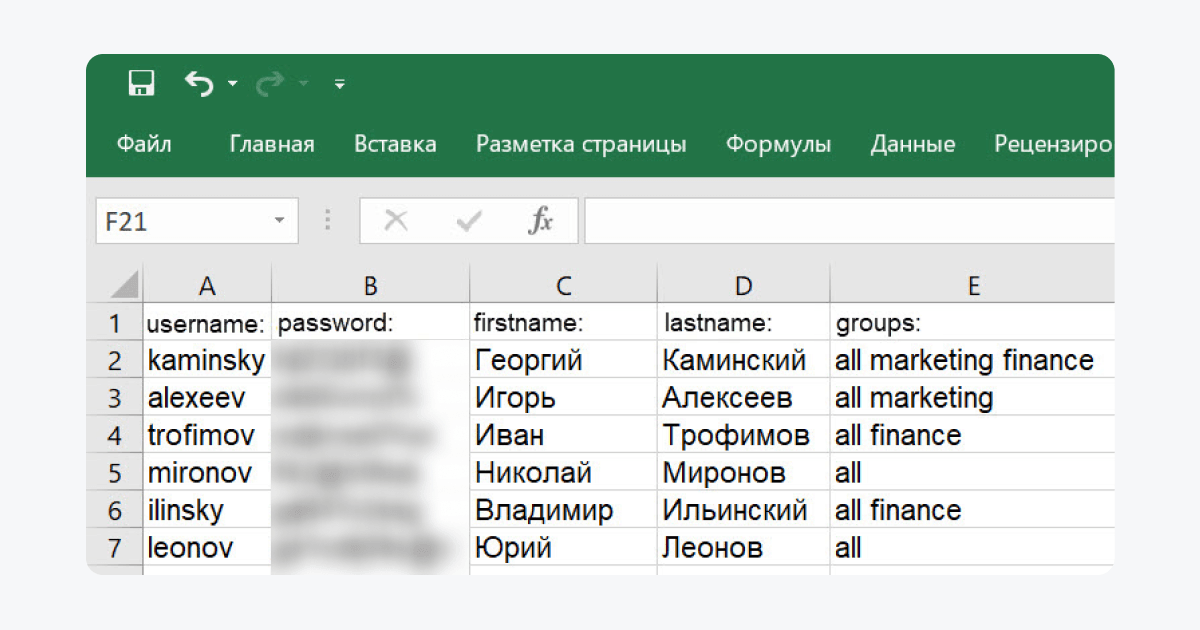The height and width of the screenshot is (630, 1200).
Task: Select the Разметка страницы tab
Action: click(581, 144)
